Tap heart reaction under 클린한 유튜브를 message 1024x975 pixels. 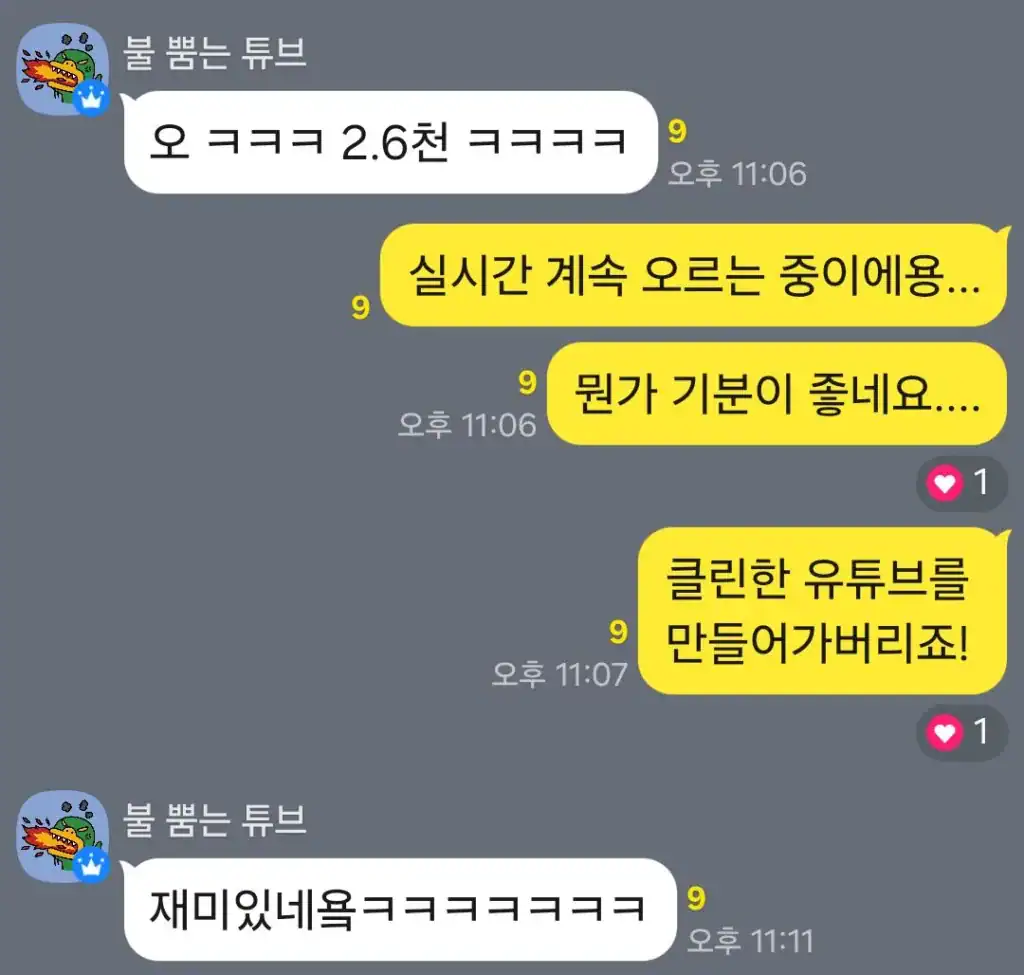944,733
